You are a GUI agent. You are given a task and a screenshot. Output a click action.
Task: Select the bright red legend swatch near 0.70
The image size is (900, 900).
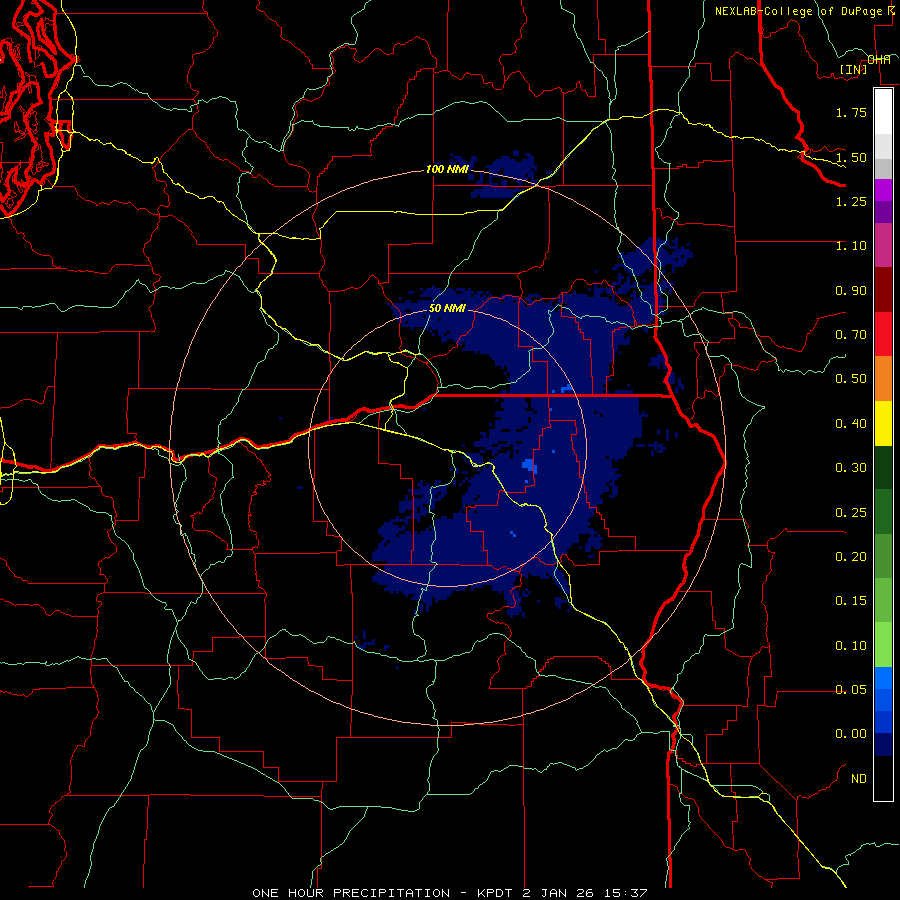click(883, 334)
